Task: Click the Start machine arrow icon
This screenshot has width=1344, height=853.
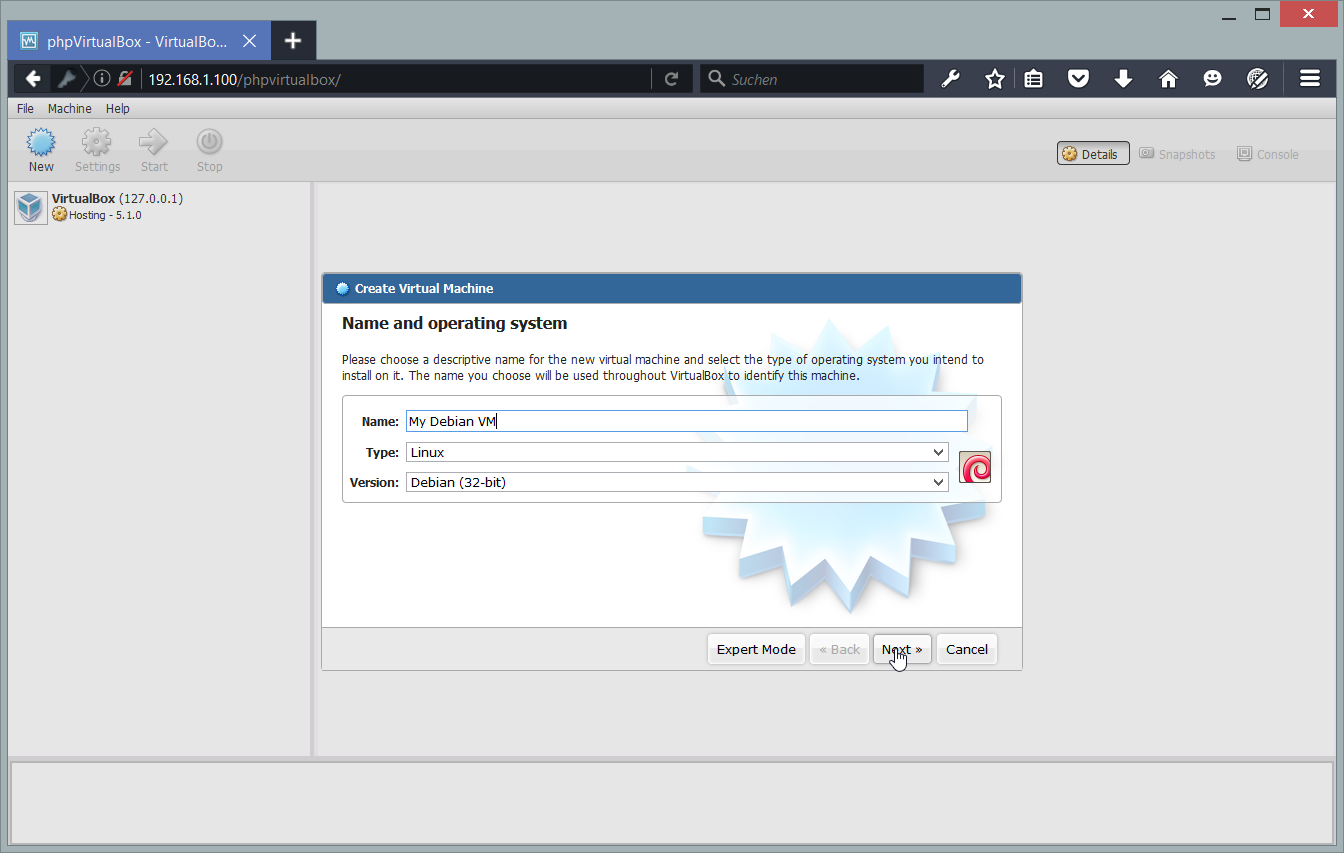Action: pos(154,142)
